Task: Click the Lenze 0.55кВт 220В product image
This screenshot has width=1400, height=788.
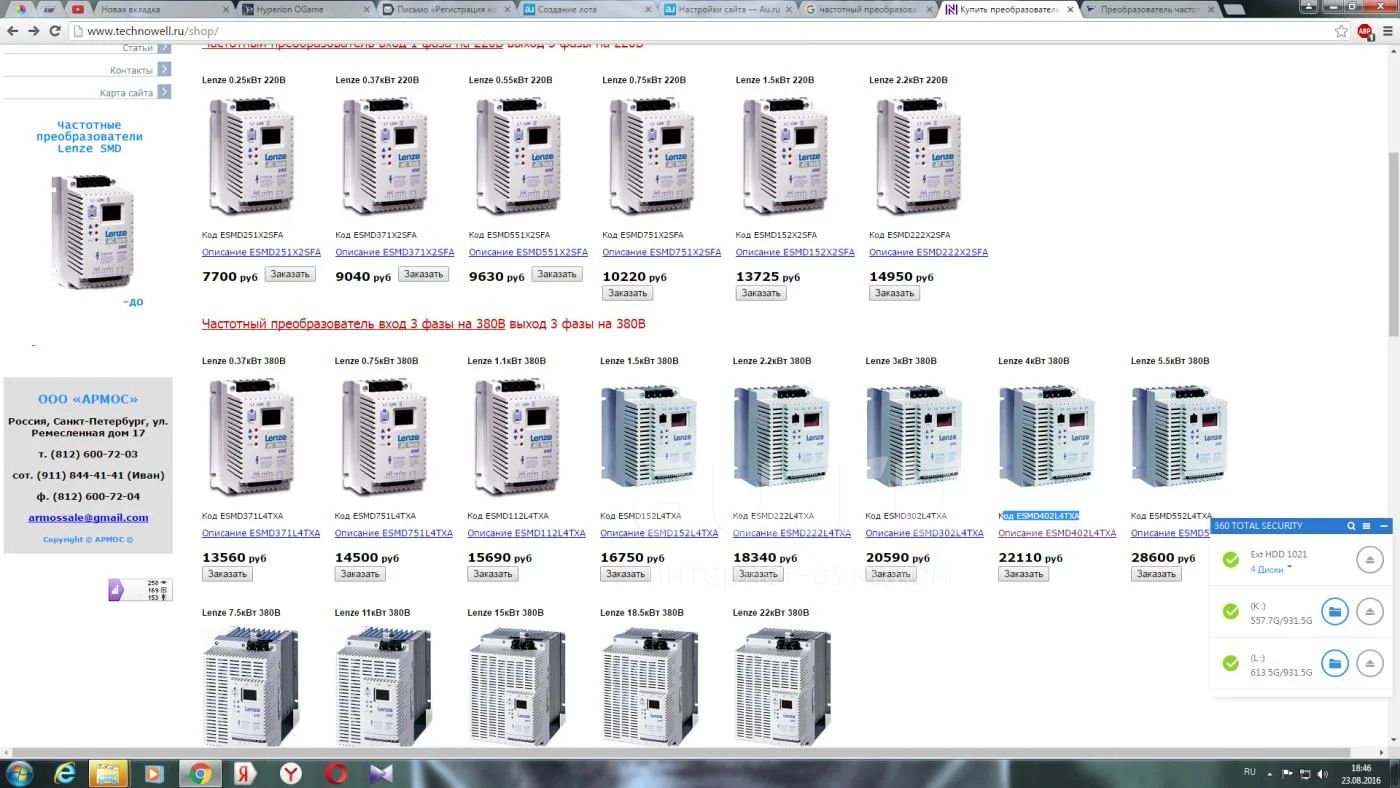Action: pos(518,155)
